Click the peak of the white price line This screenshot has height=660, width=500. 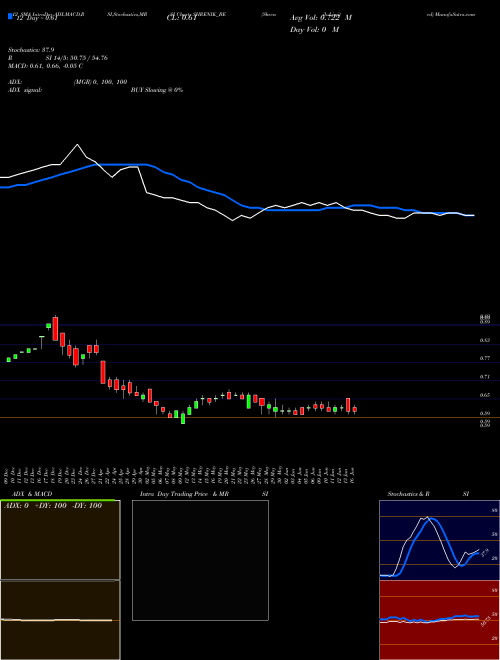tap(77, 145)
